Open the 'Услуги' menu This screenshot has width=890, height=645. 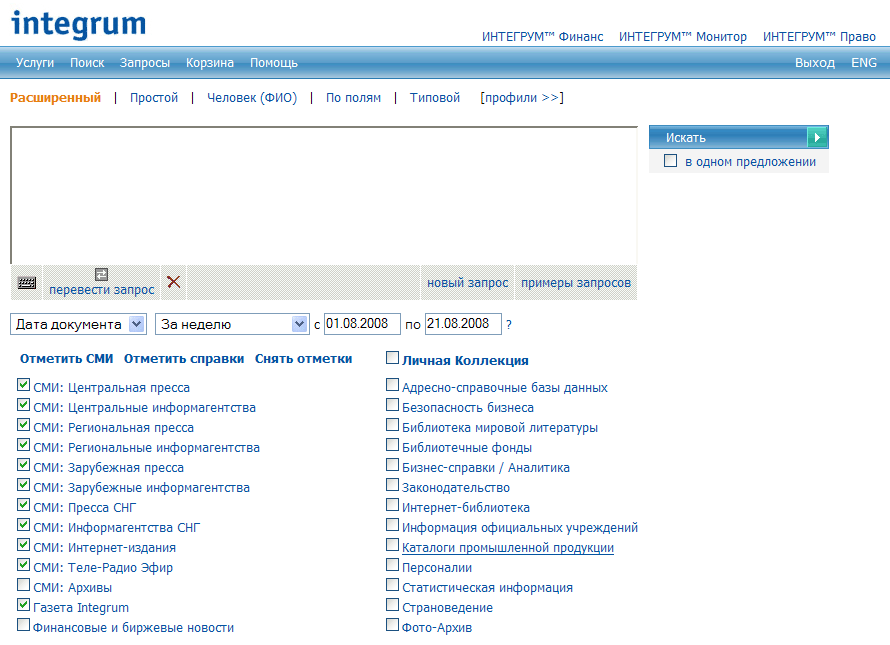pos(35,63)
